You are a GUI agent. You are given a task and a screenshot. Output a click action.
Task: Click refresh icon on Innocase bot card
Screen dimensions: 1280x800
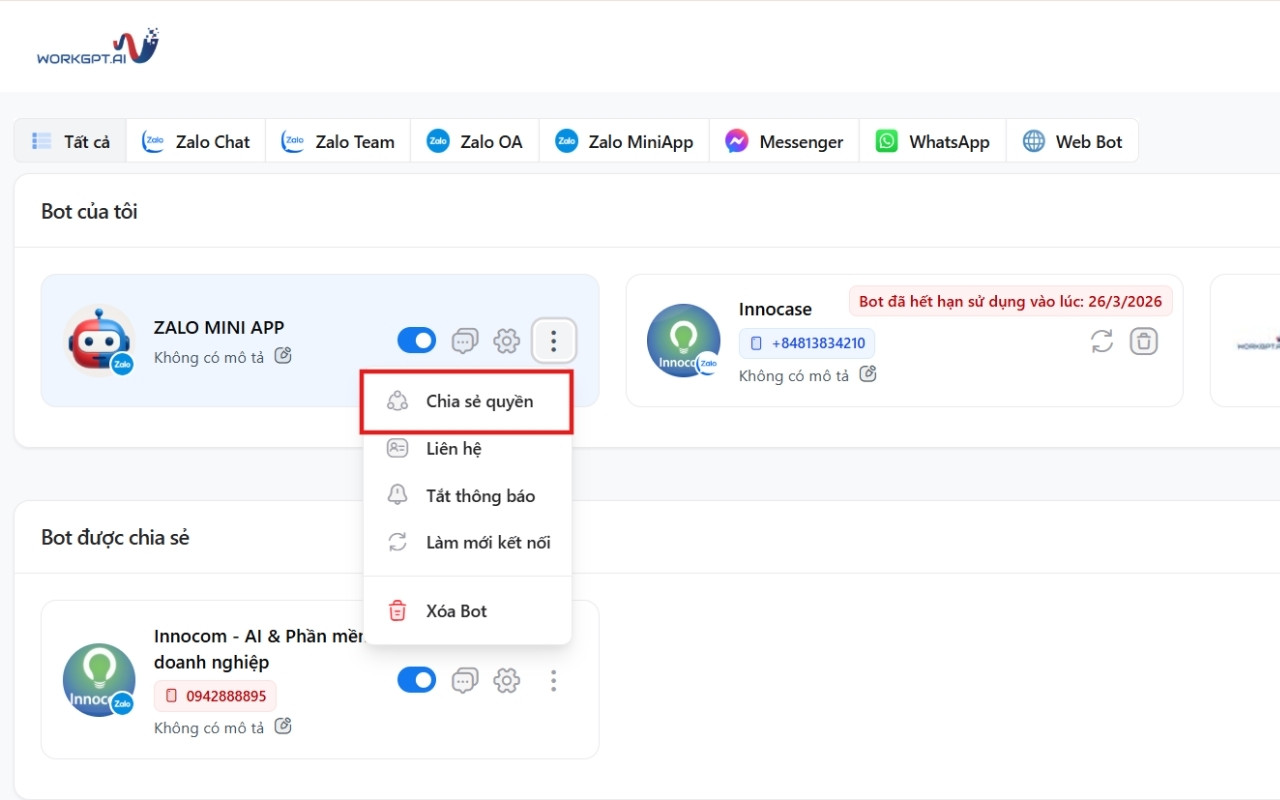coord(1102,341)
